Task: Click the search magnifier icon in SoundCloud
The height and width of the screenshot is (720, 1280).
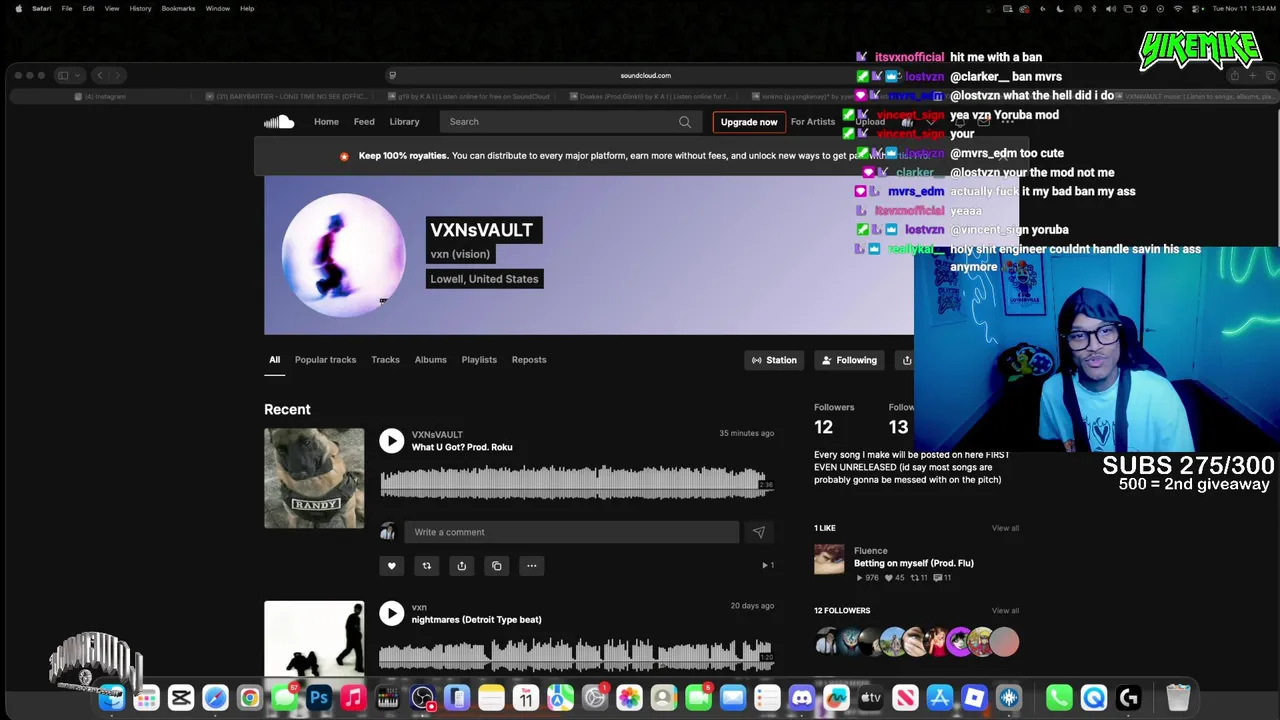Action: [x=685, y=122]
